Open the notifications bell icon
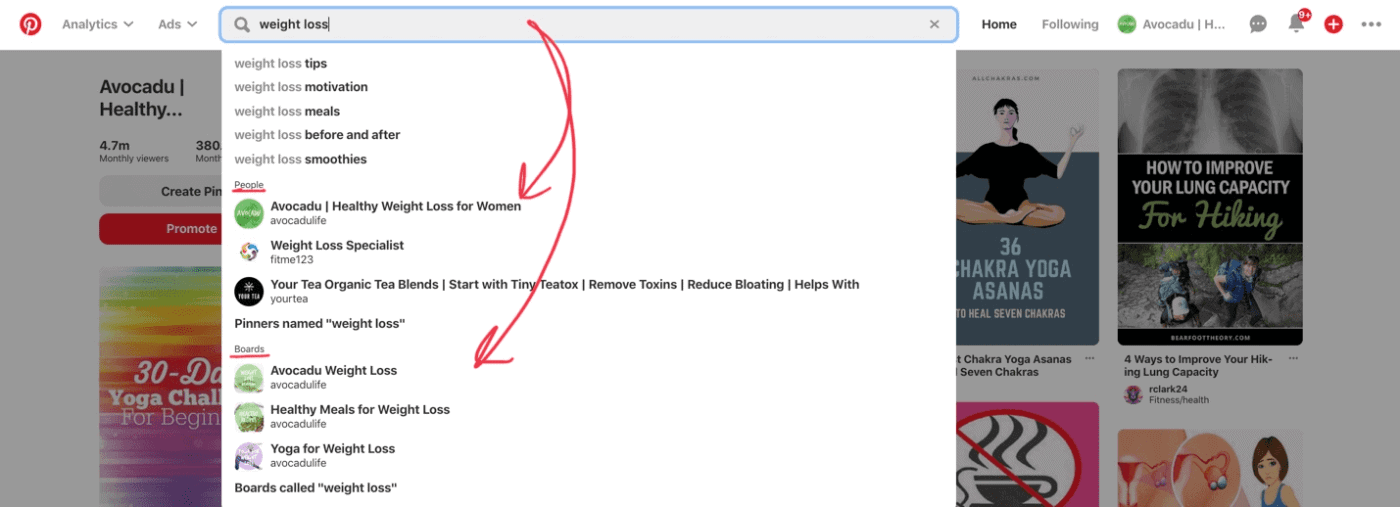 pos(1296,23)
